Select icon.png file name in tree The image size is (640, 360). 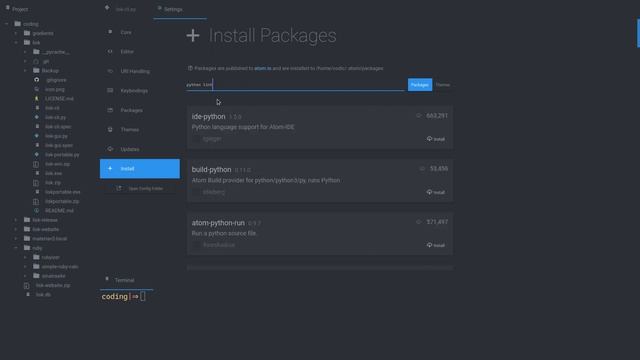[x=55, y=89]
